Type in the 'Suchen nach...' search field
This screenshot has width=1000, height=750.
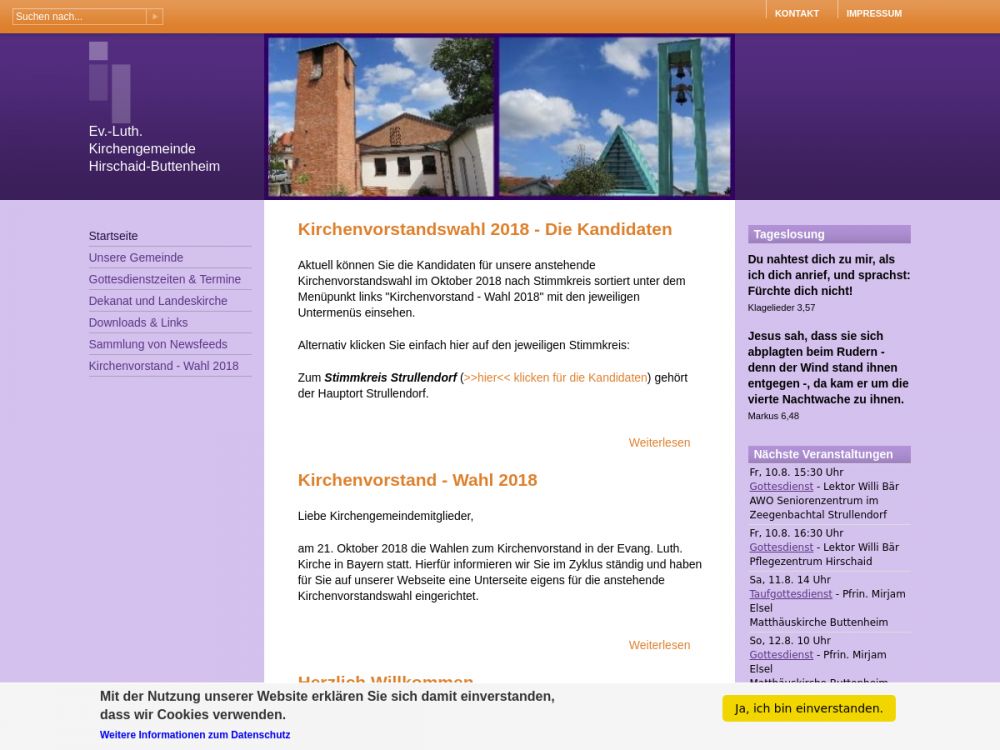tap(79, 16)
